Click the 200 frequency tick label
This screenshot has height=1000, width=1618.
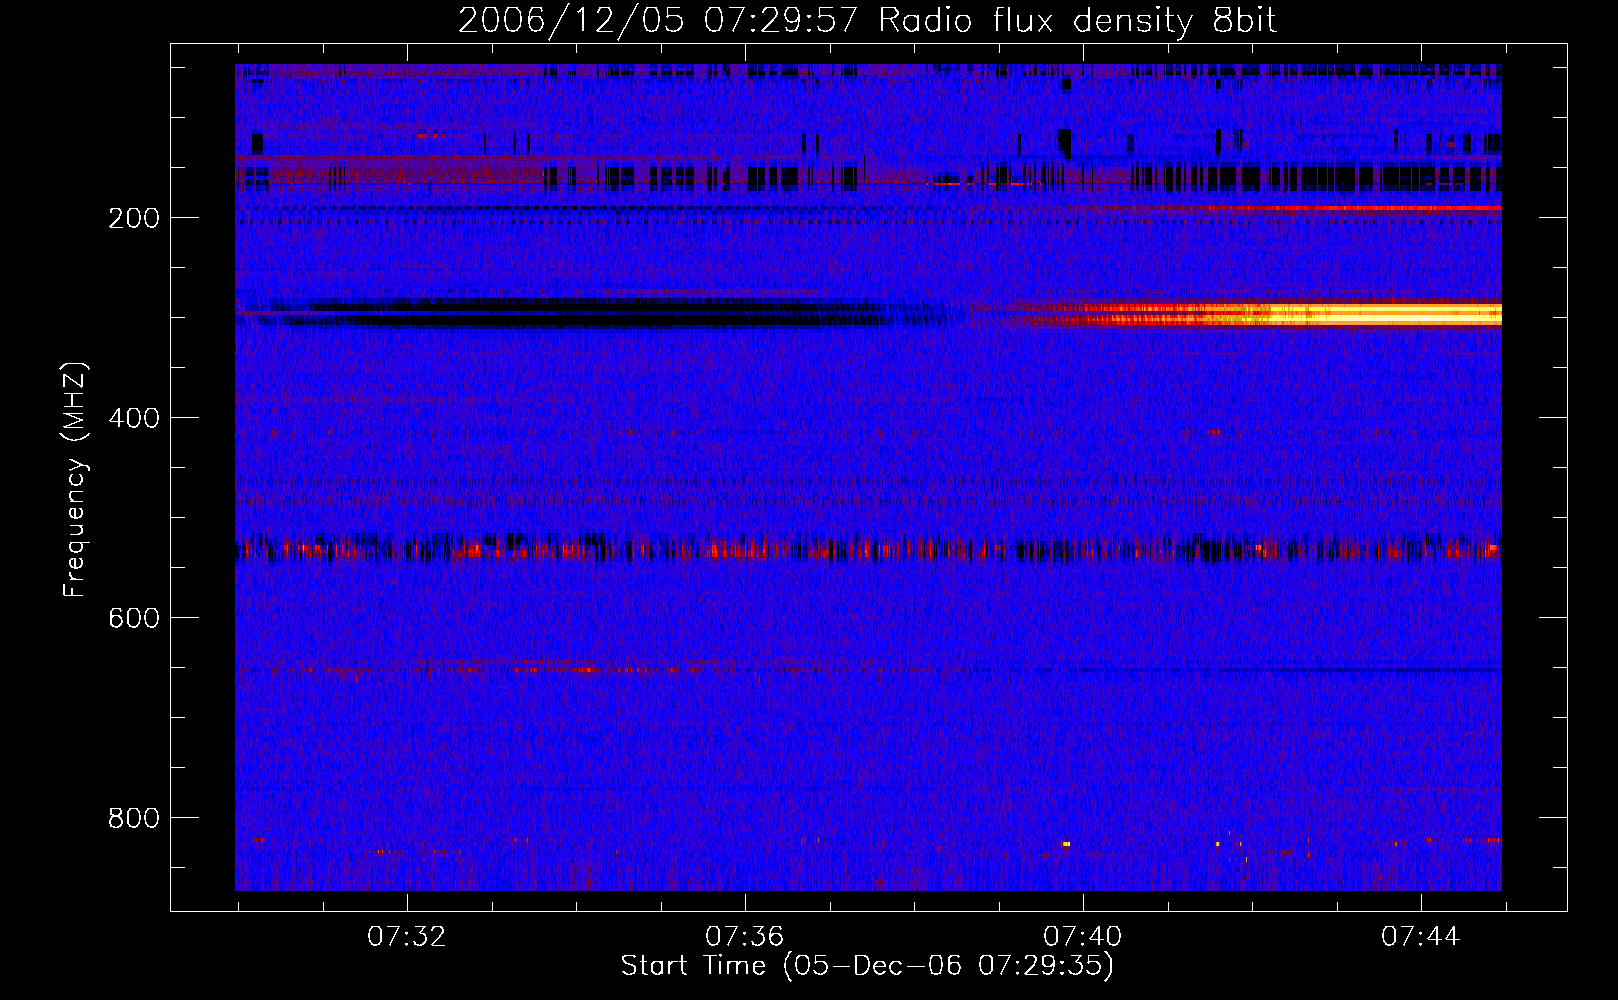pos(134,218)
